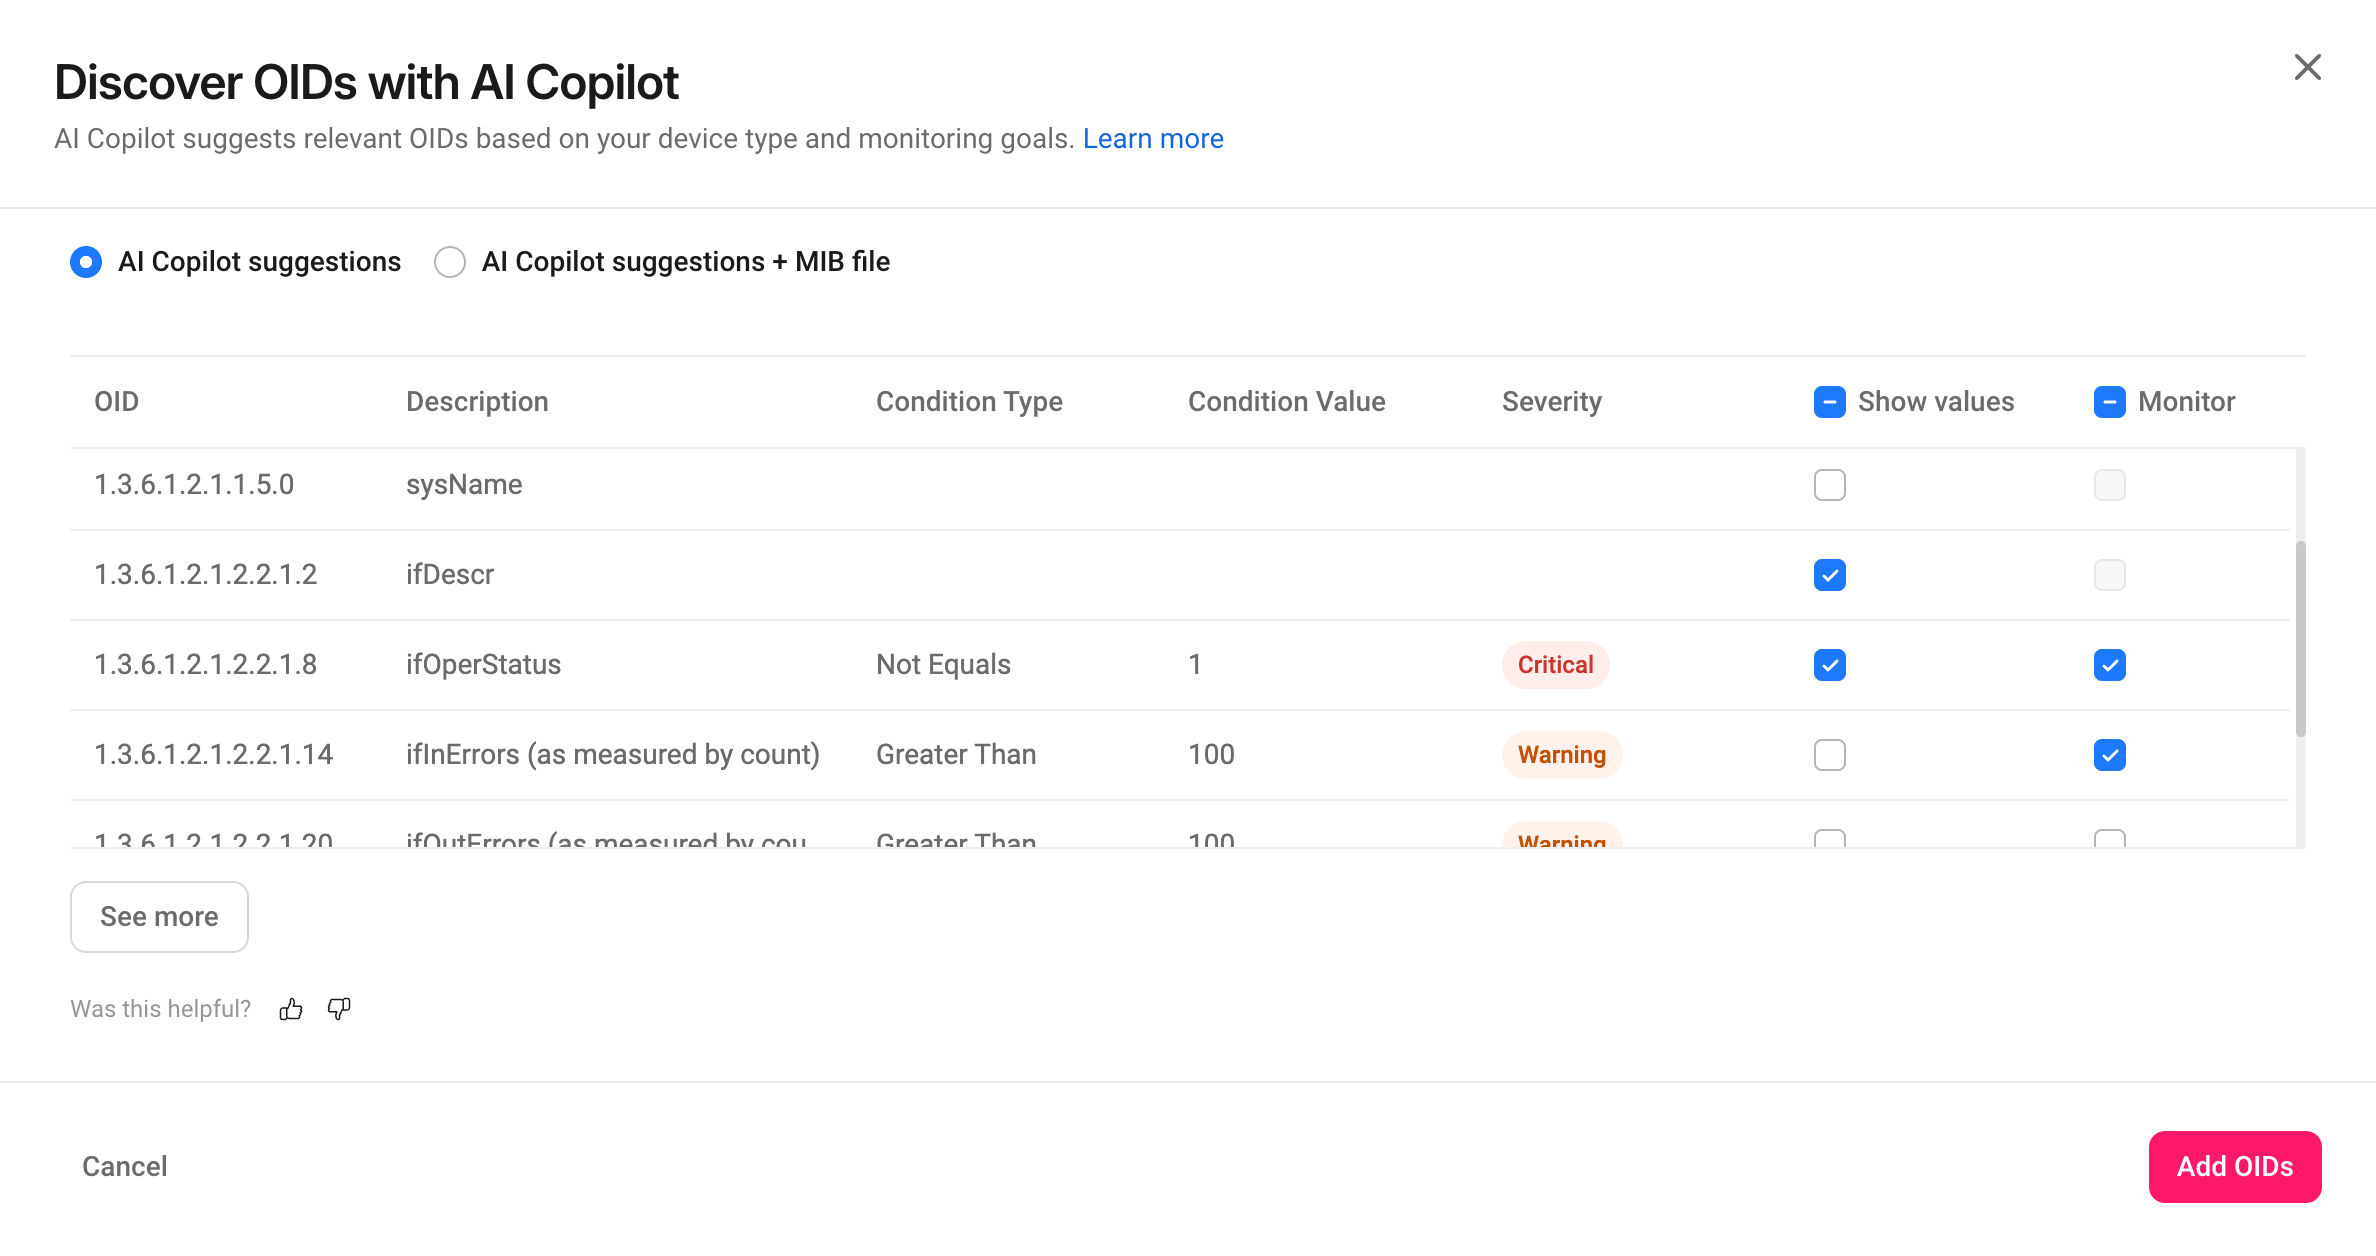This screenshot has height=1256, width=2376.
Task: Uncheck Monitor for ifInErrors row
Action: [2110, 755]
